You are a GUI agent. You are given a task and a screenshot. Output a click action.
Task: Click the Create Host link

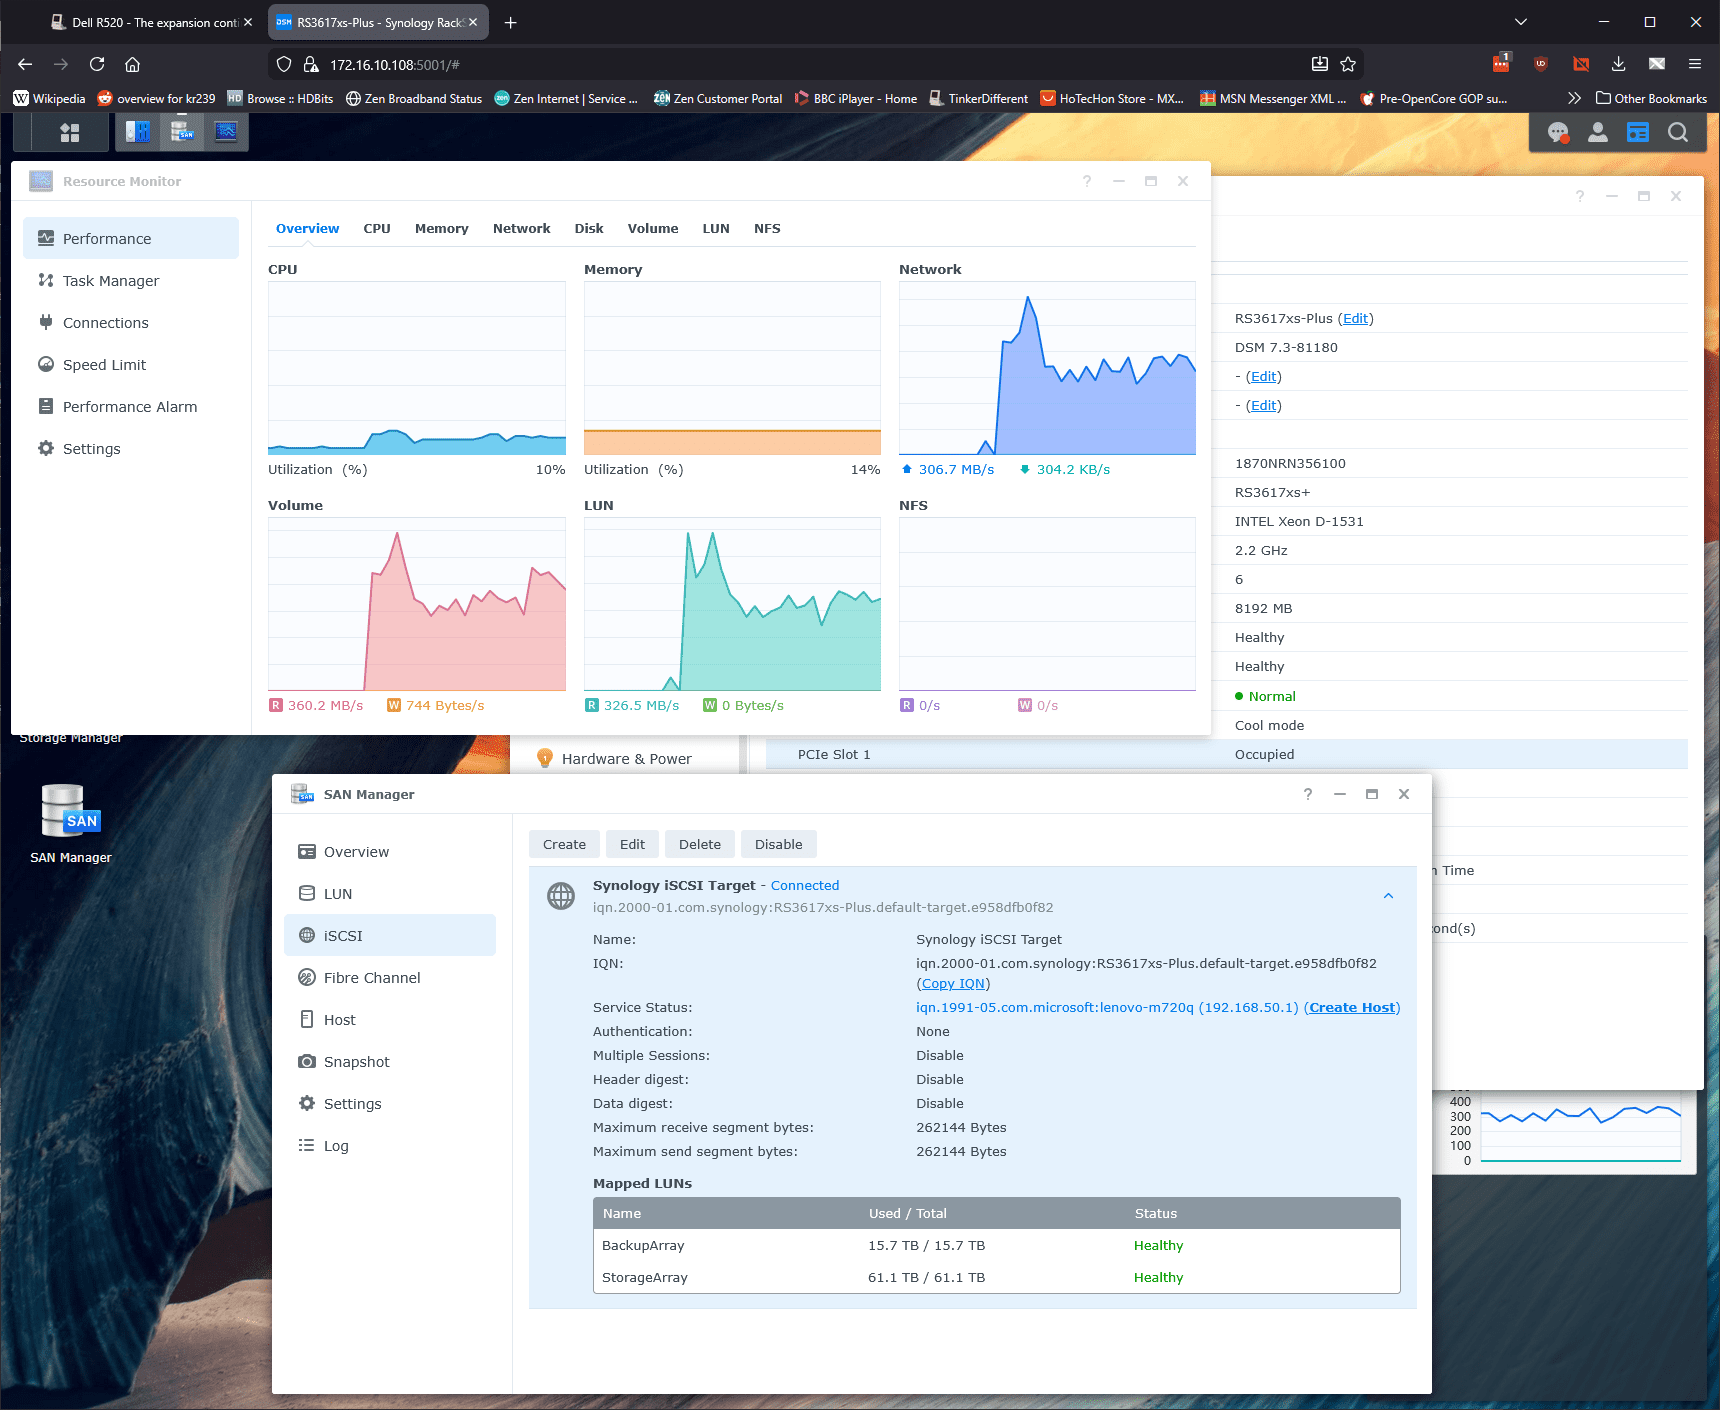(1351, 1008)
